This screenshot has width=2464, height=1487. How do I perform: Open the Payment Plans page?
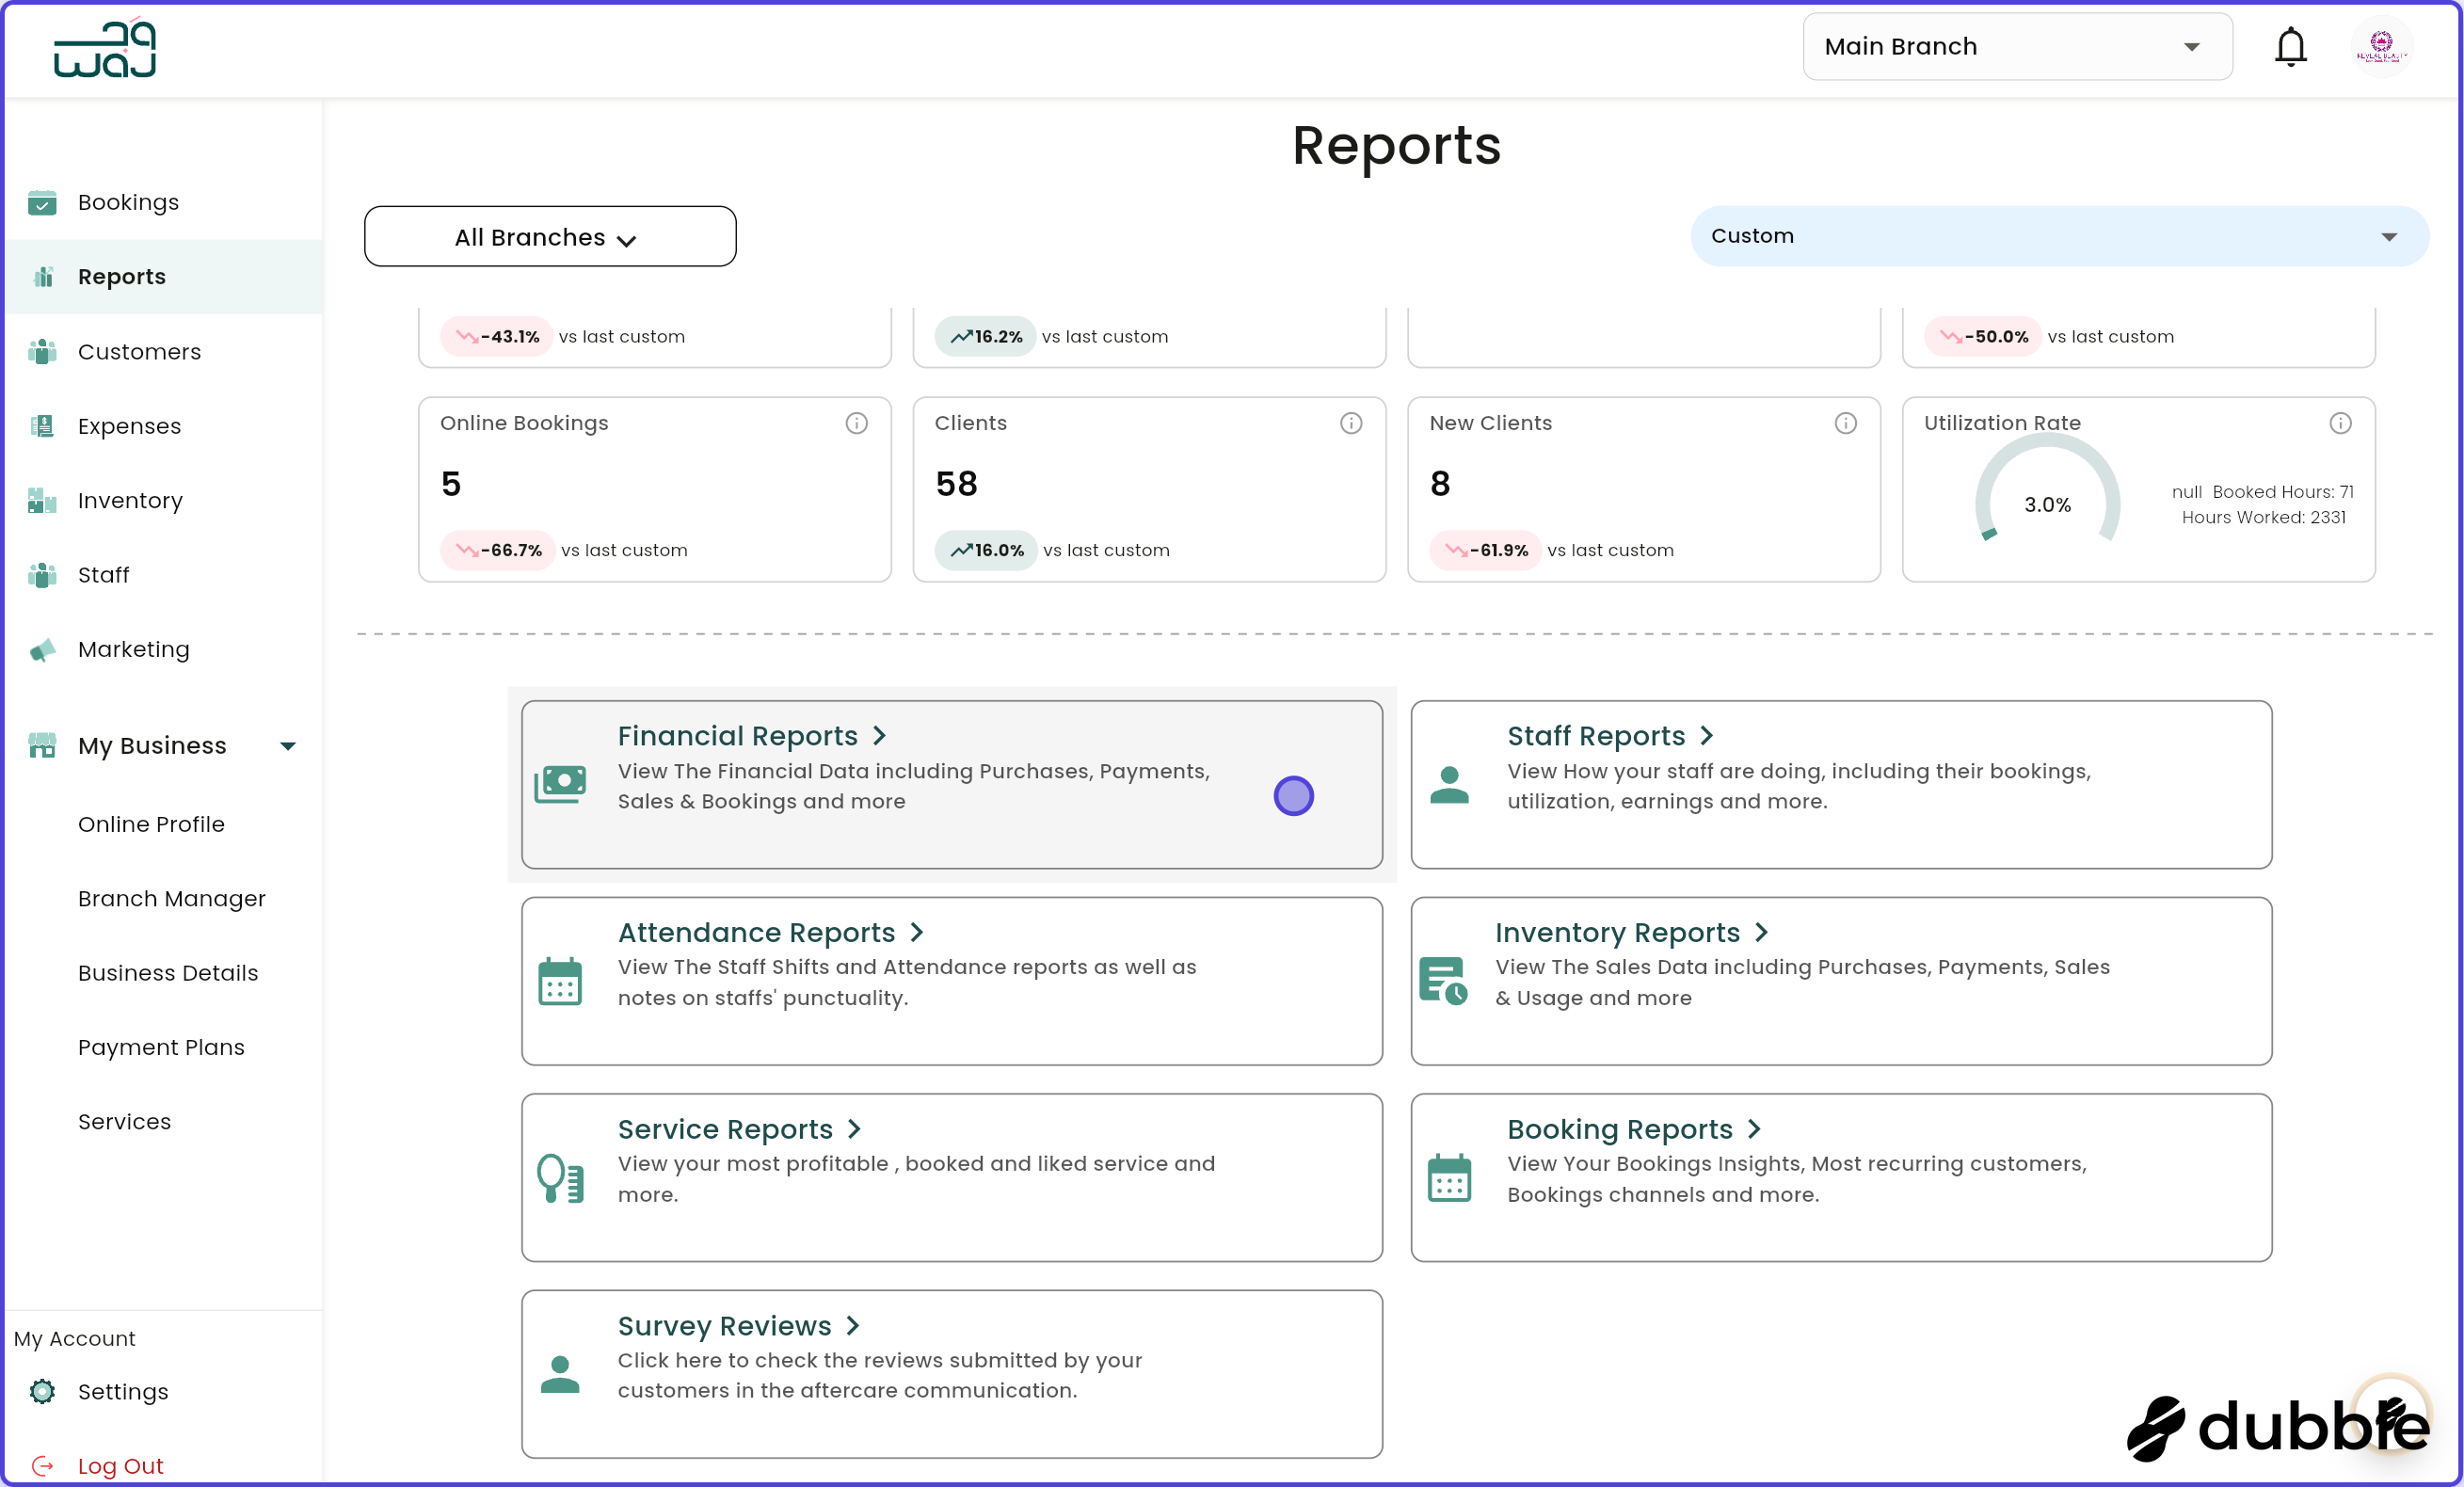pos(161,1047)
